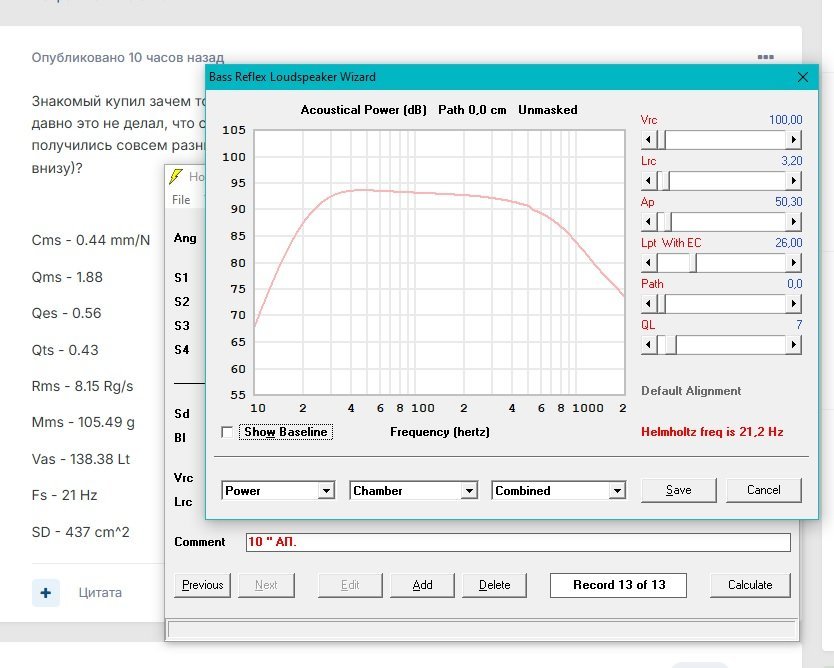Click the Record 13 of 13 indicator

(x=619, y=585)
